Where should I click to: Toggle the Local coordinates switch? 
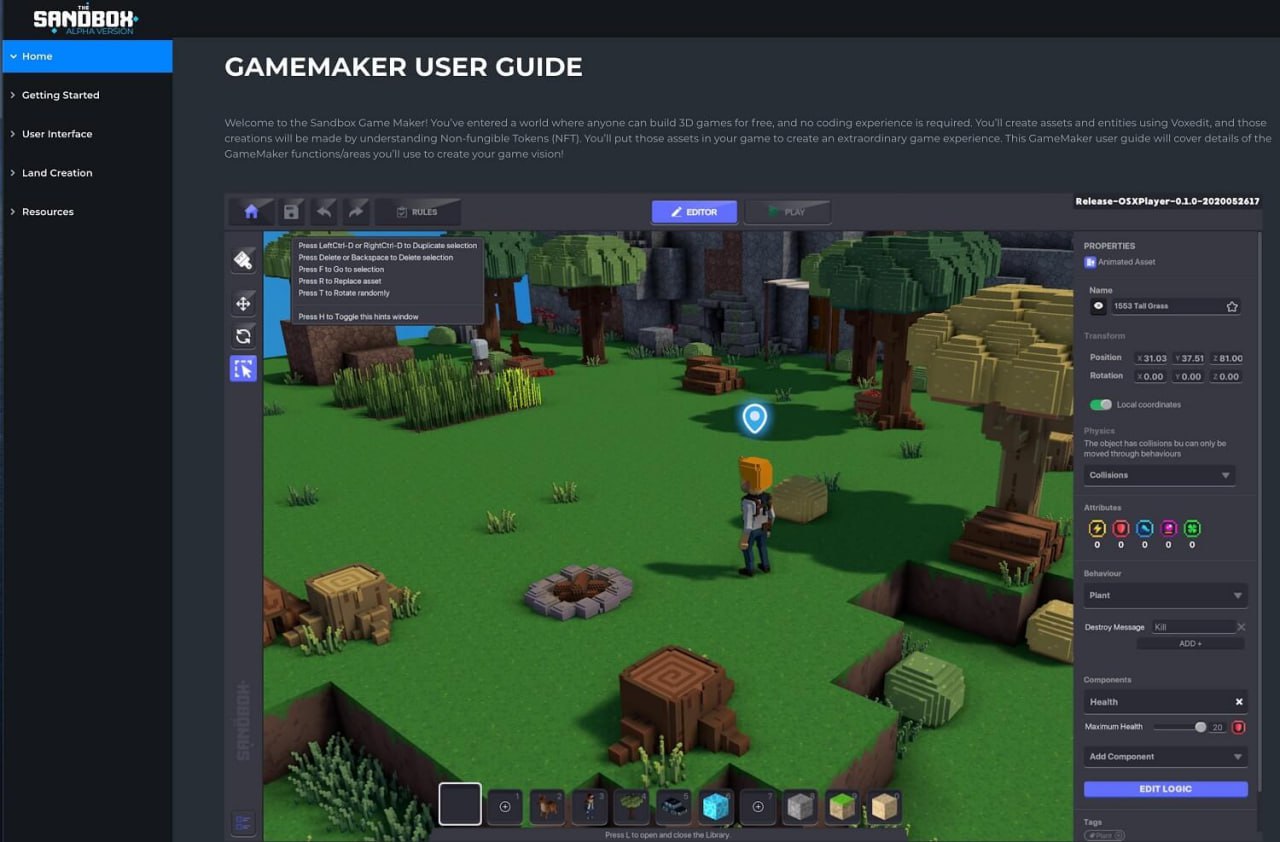point(1100,404)
